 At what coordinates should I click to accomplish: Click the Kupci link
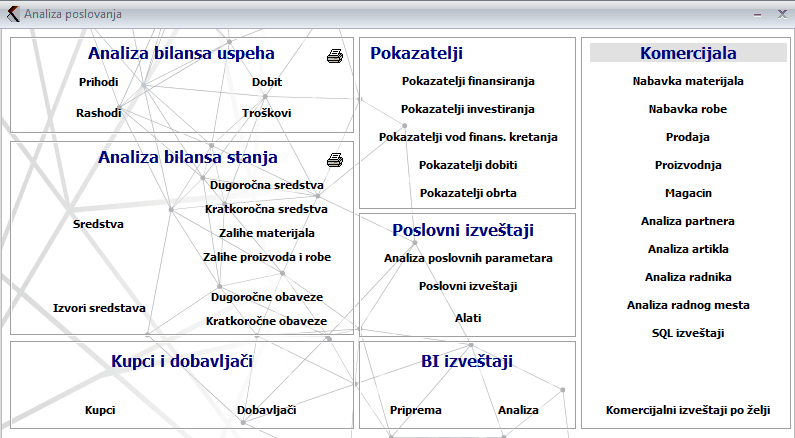tap(100, 410)
